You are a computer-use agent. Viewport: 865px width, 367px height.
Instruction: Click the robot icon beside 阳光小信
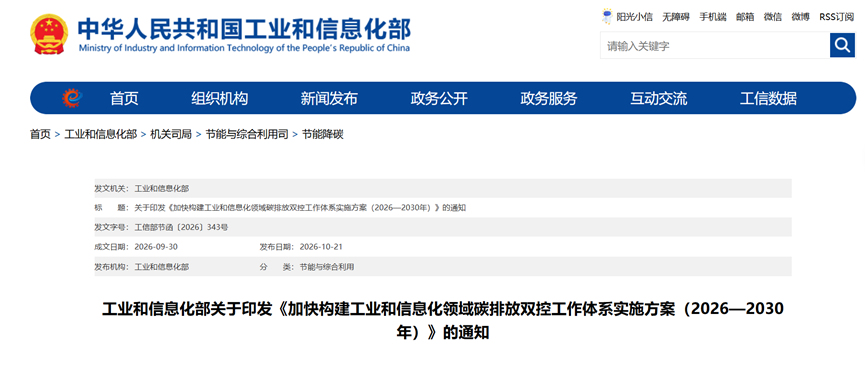click(x=607, y=17)
